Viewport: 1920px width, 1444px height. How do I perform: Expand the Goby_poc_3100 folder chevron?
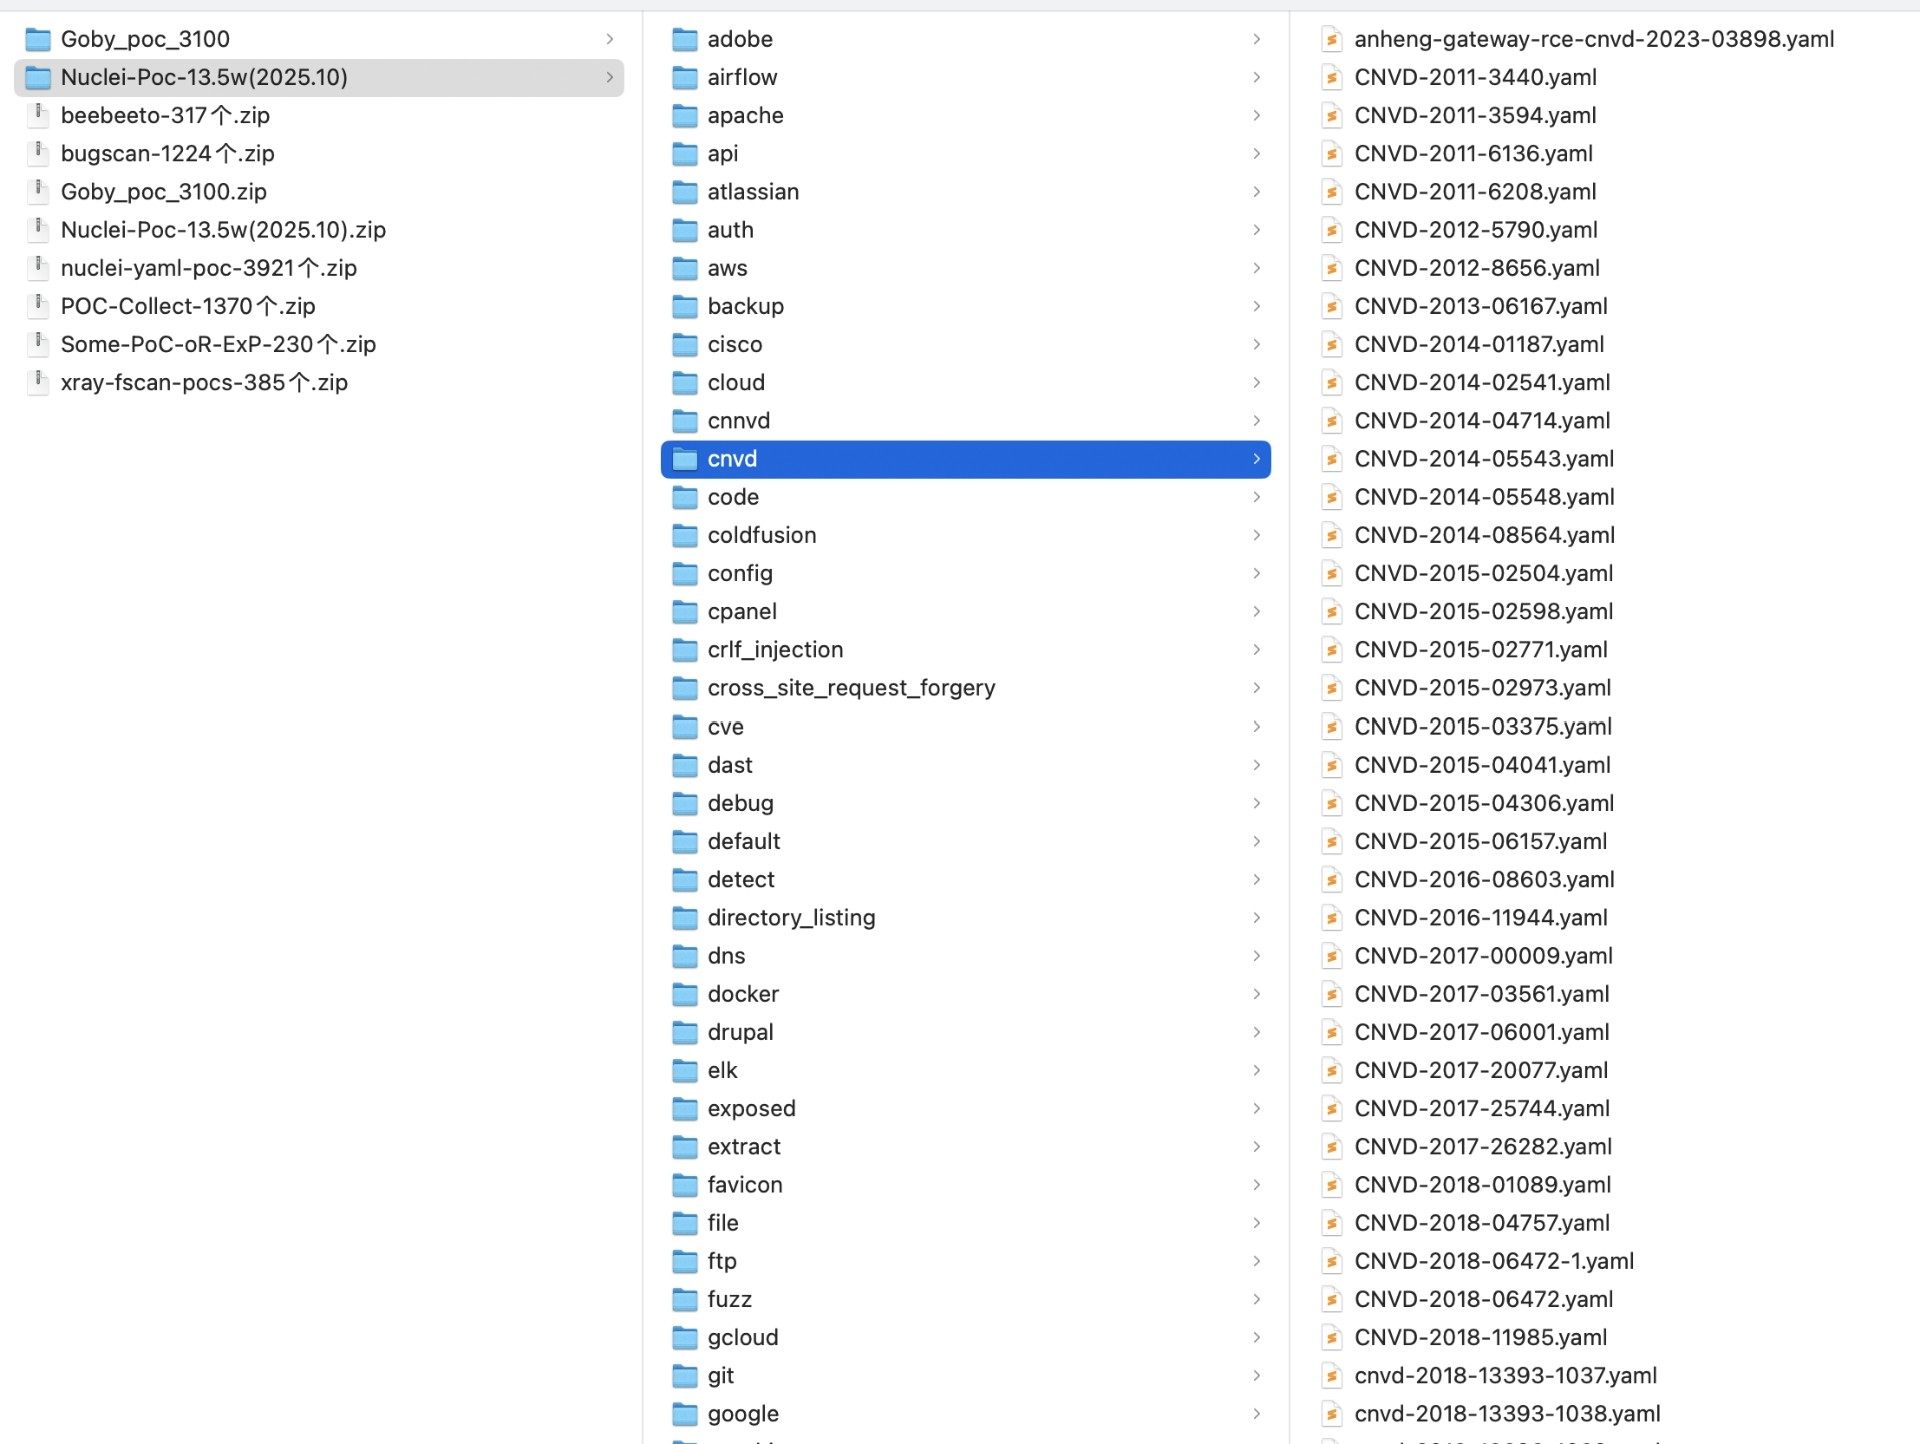click(x=609, y=39)
